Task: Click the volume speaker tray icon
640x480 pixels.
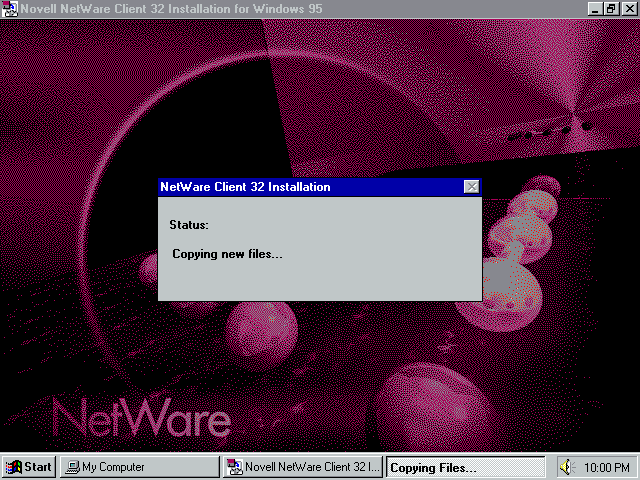Action: pyautogui.click(x=567, y=467)
